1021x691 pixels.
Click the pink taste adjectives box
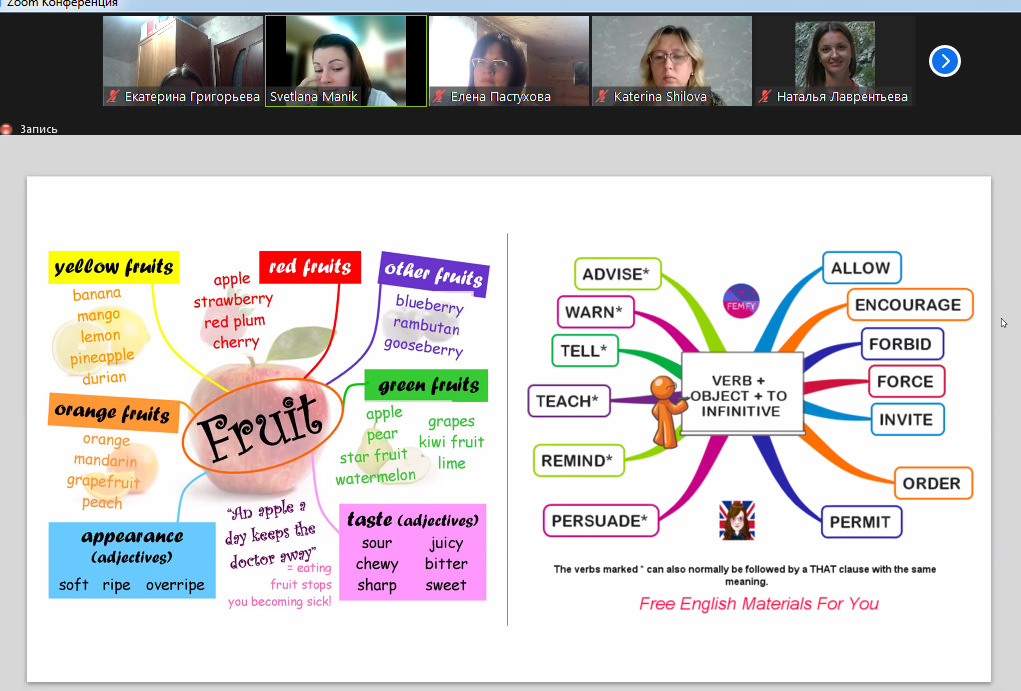pyautogui.click(x=412, y=552)
